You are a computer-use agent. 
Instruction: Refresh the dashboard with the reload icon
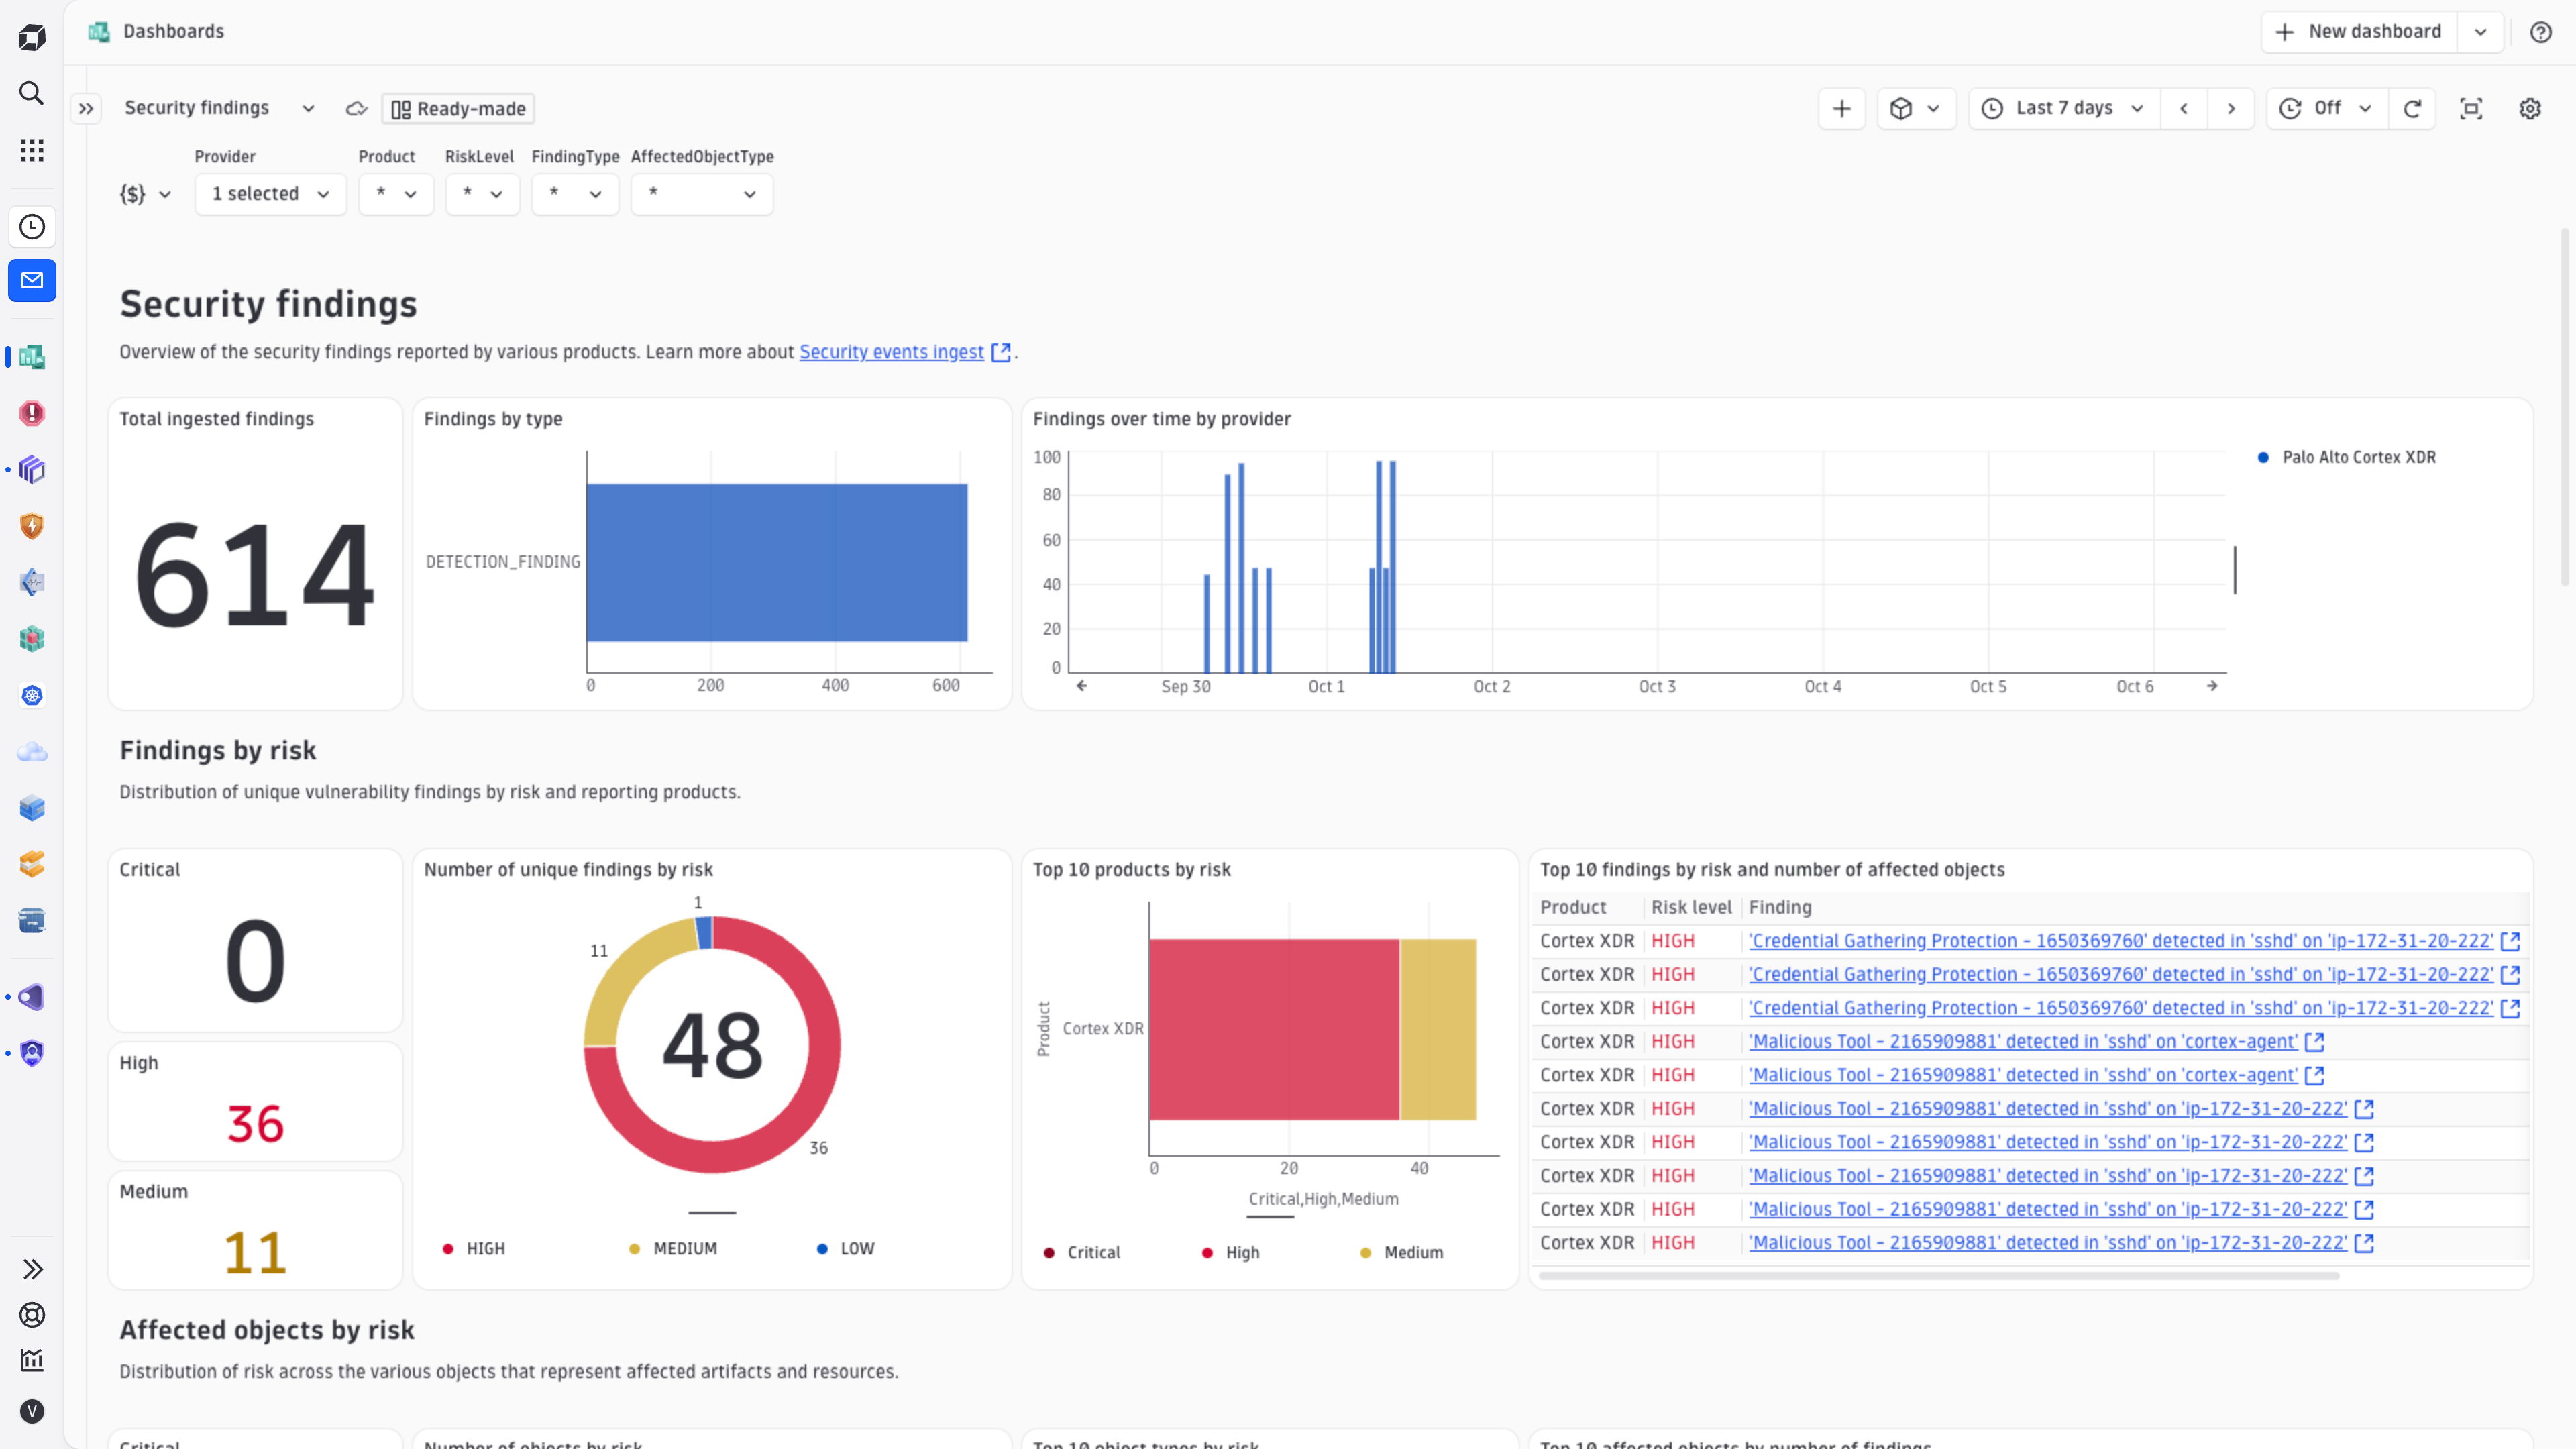pos(2412,109)
